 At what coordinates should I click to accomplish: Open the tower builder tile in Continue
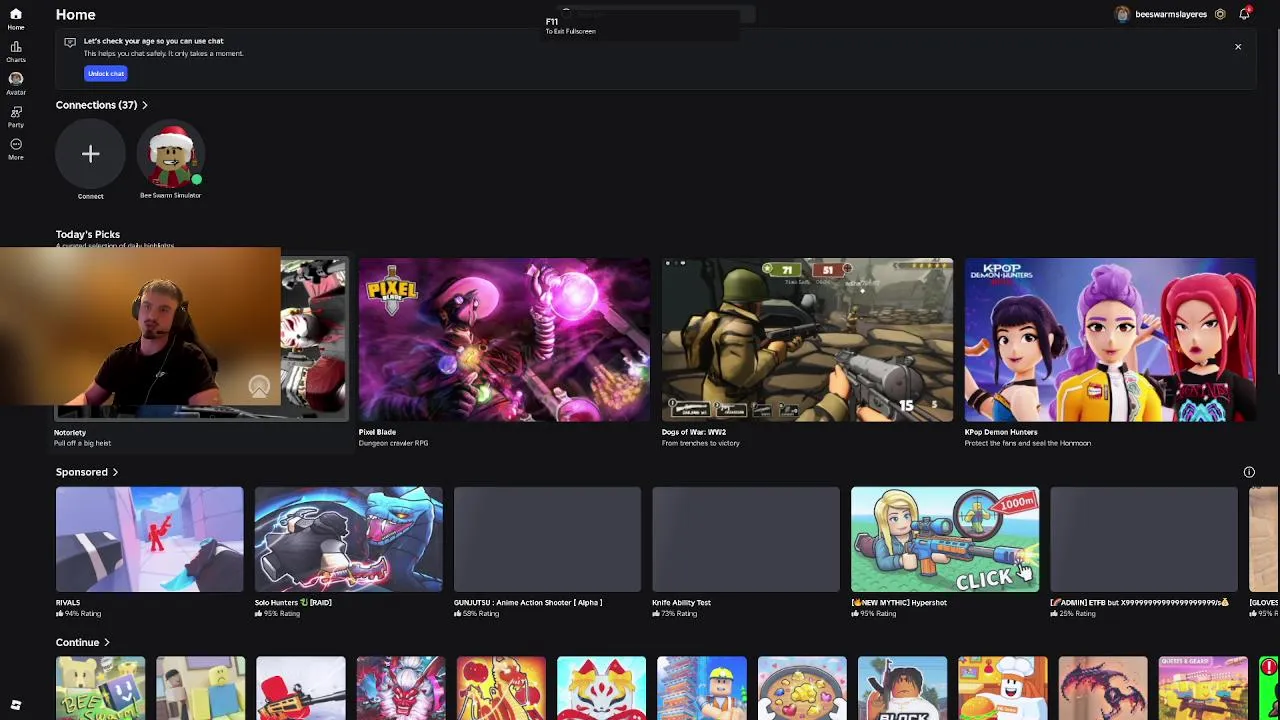[701, 688]
